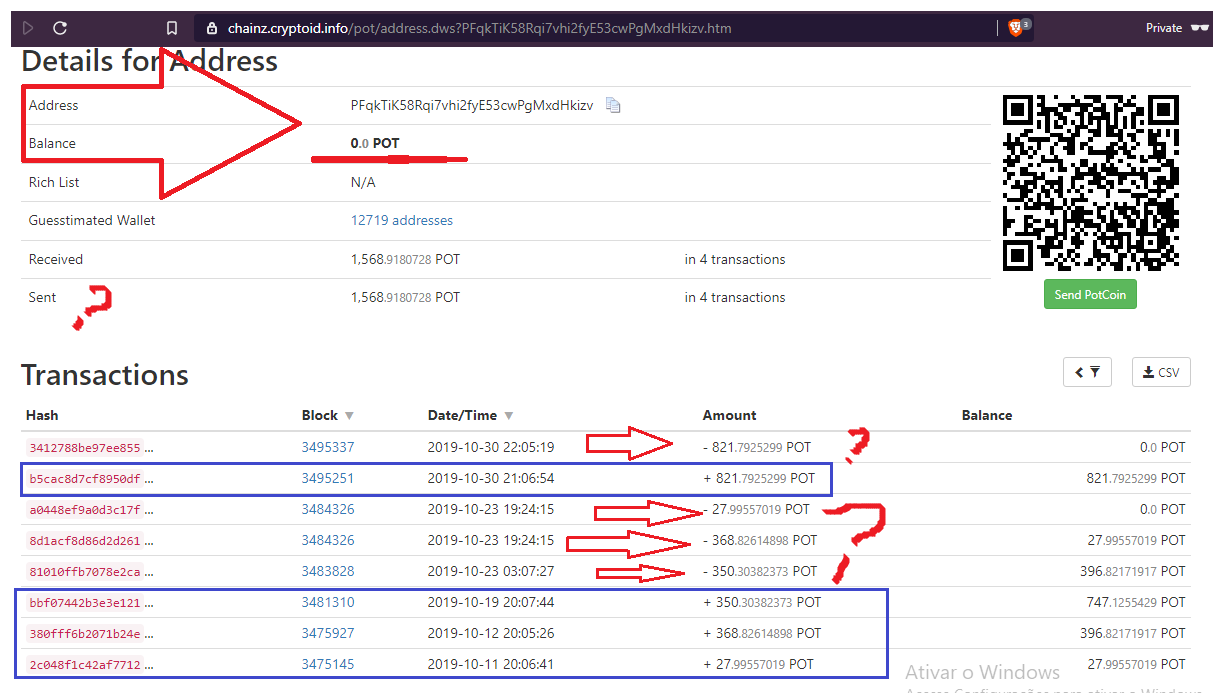Image resolution: width=1213 pixels, height=693 pixels.
Task: Click the 0.0 POT balance value
Action: point(375,143)
